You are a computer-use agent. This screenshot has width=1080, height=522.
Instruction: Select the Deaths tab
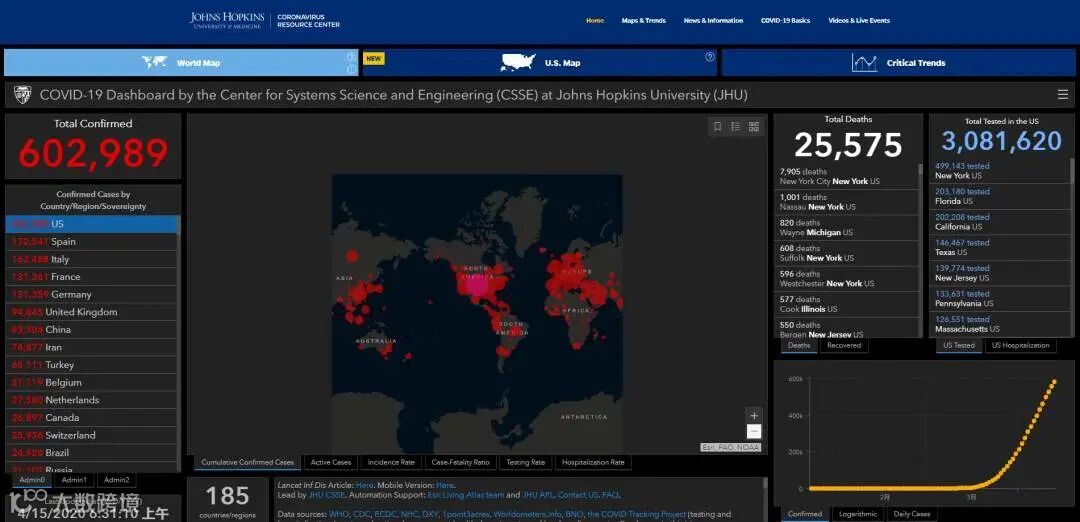coord(799,346)
